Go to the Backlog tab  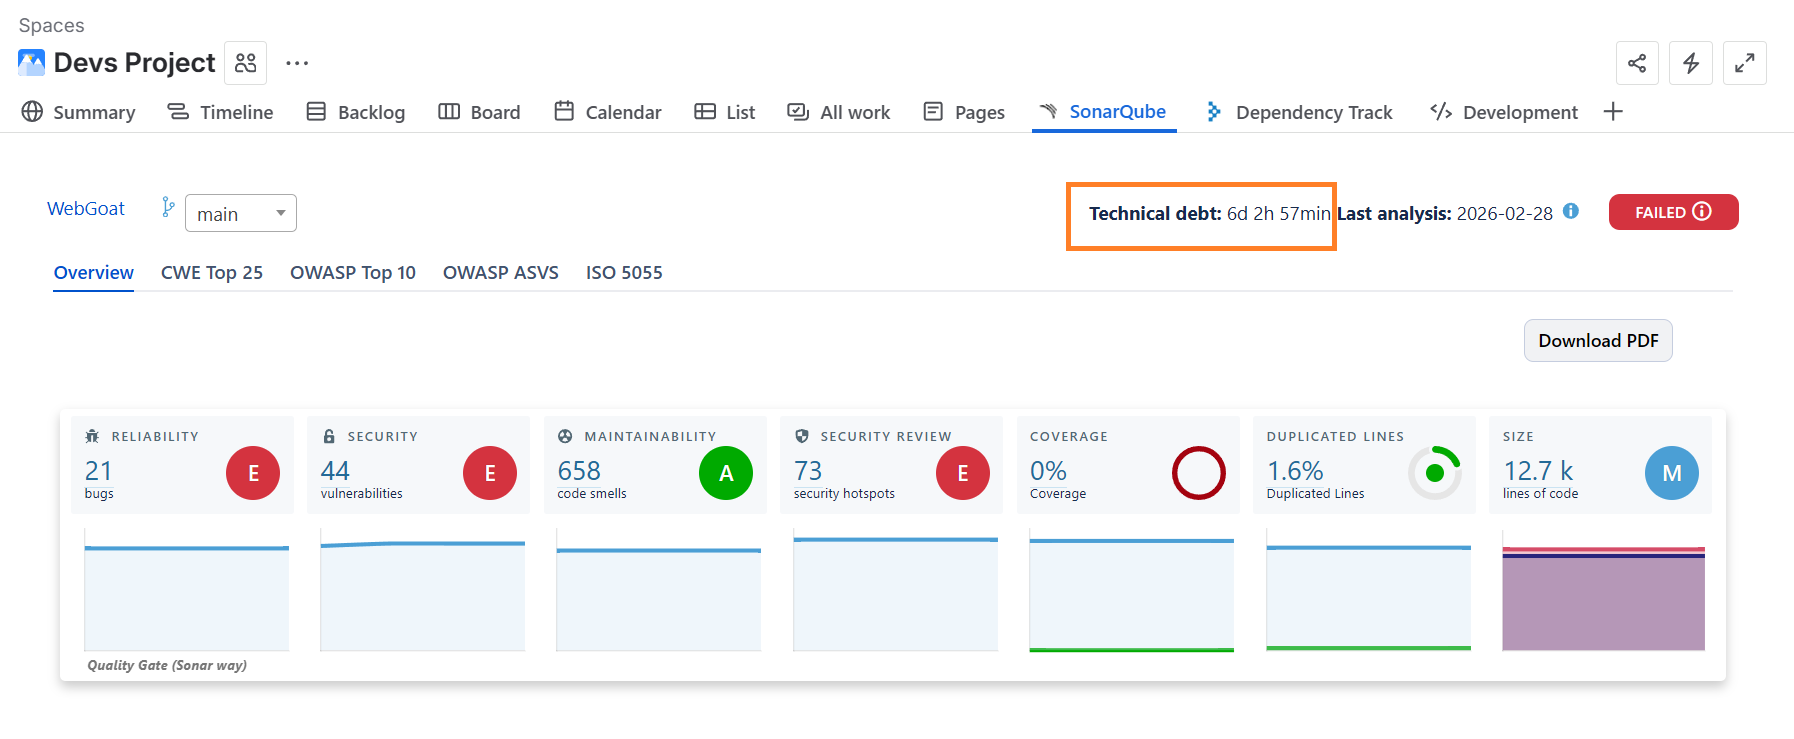(355, 112)
